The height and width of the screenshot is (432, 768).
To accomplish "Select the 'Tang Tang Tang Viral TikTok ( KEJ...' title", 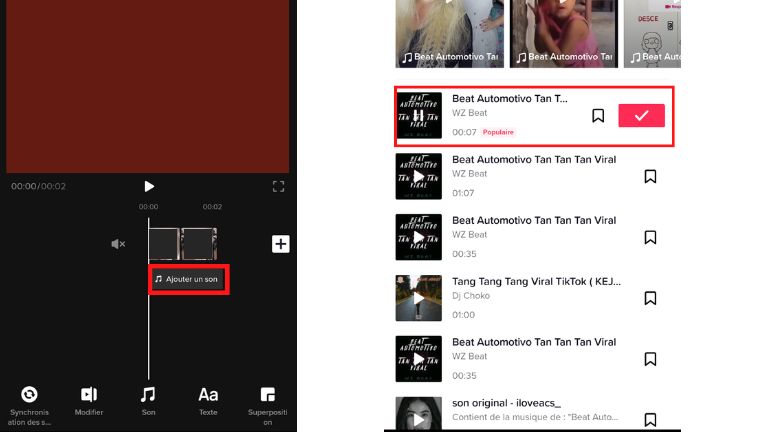I will 536,282.
